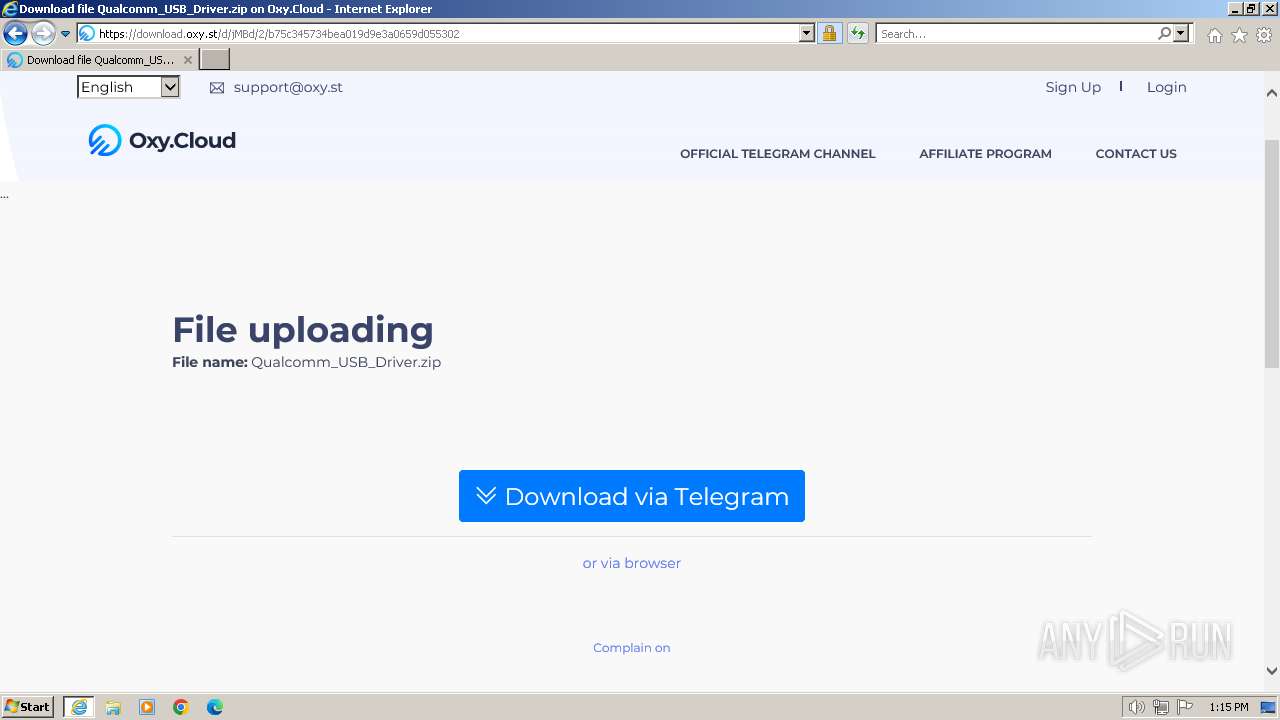Click the volume speaker tray icon
Viewport: 1280px width, 720px height.
(1136, 707)
